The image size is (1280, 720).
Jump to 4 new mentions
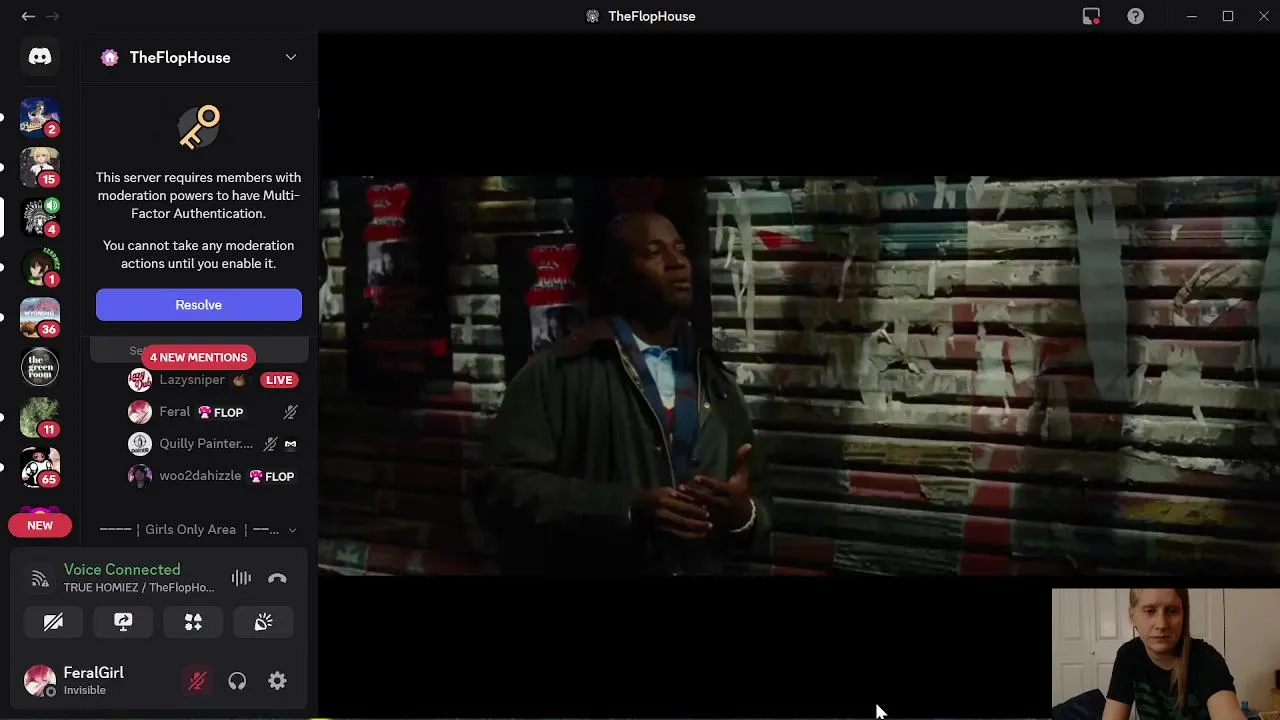[x=198, y=357]
